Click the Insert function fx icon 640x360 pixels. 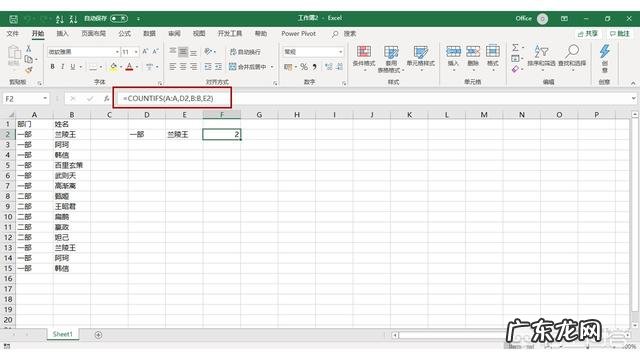[106, 98]
